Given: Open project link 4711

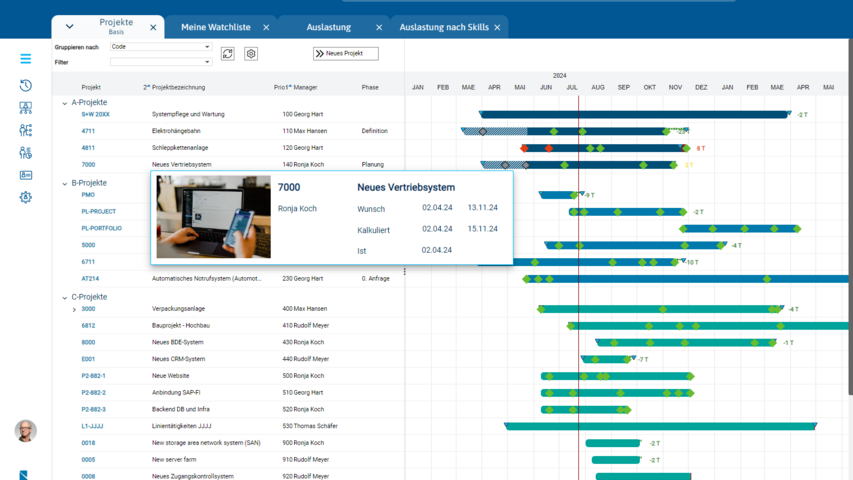Looking at the screenshot, I should [88, 131].
